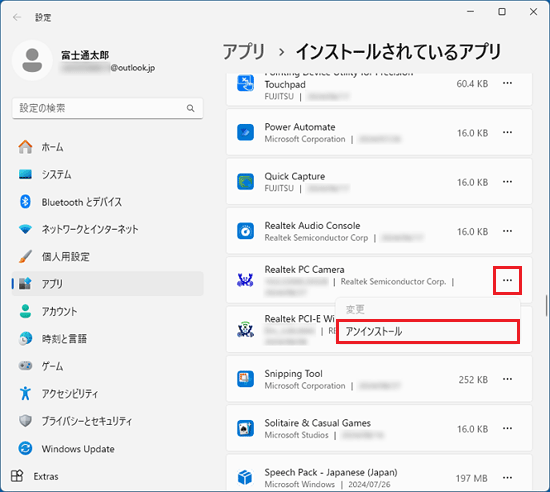Click the 富士通太郎 account name
This screenshot has height=492, width=550.
(85, 55)
